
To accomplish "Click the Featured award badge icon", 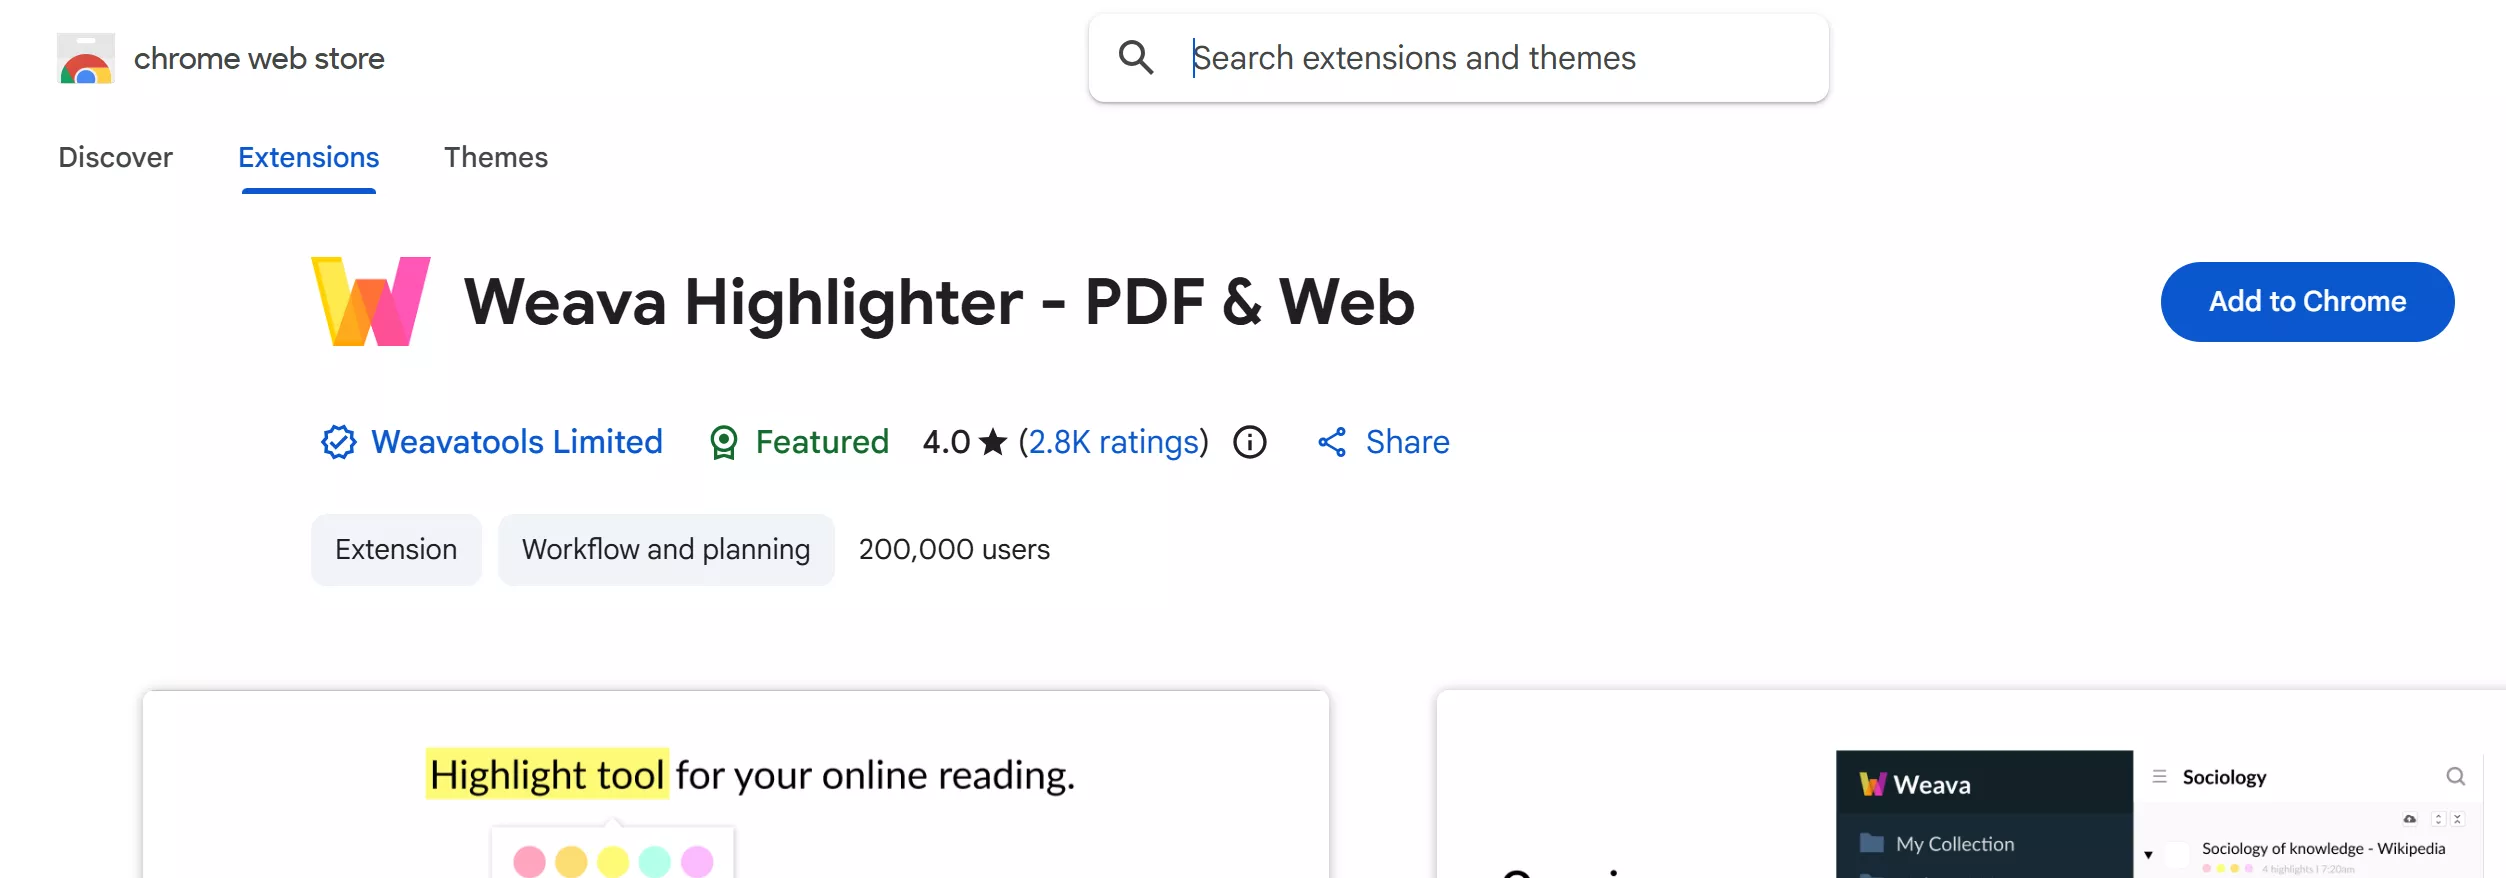I will pyautogui.click(x=723, y=442).
